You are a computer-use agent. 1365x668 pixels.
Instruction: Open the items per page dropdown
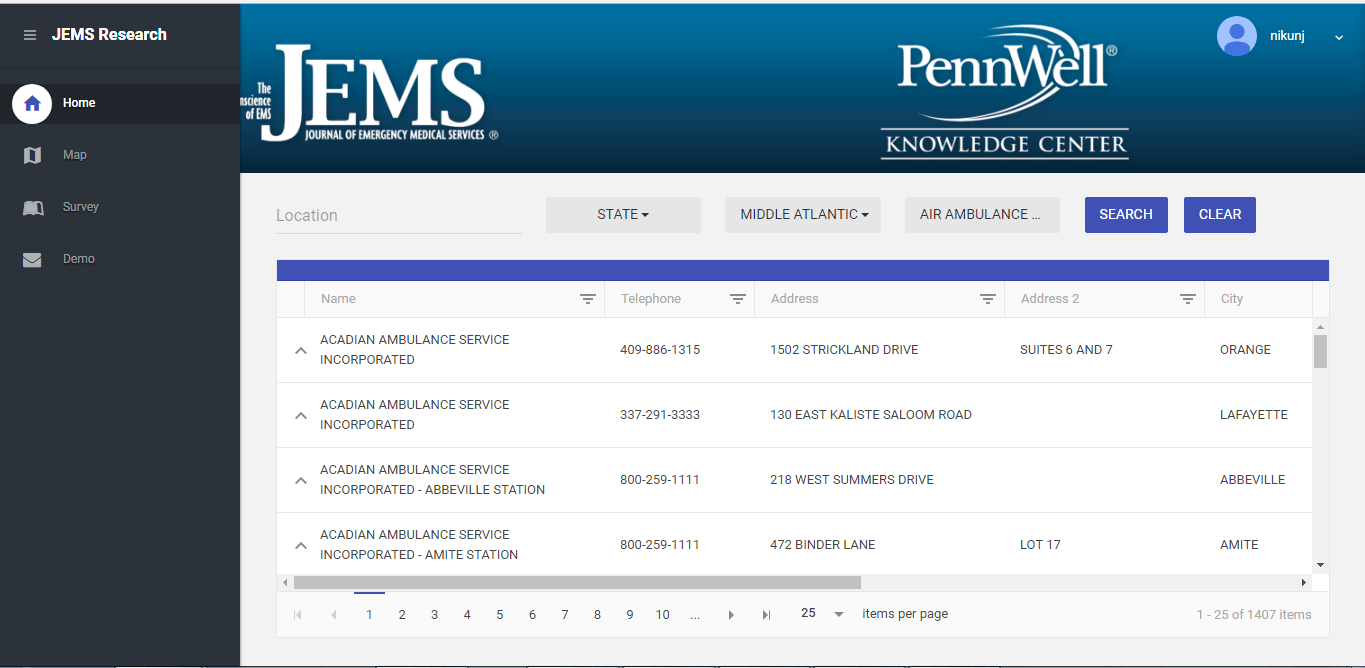(x=822, y=614)
